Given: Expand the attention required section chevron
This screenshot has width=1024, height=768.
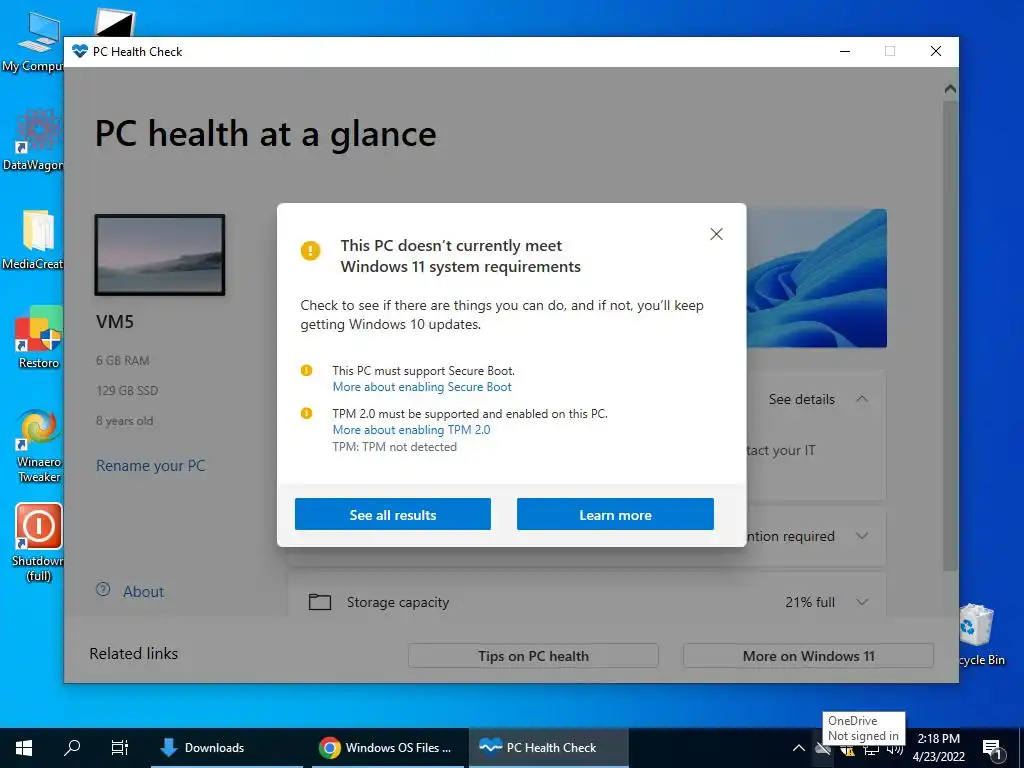Looking at the screenshot, I should coord(862,536).
